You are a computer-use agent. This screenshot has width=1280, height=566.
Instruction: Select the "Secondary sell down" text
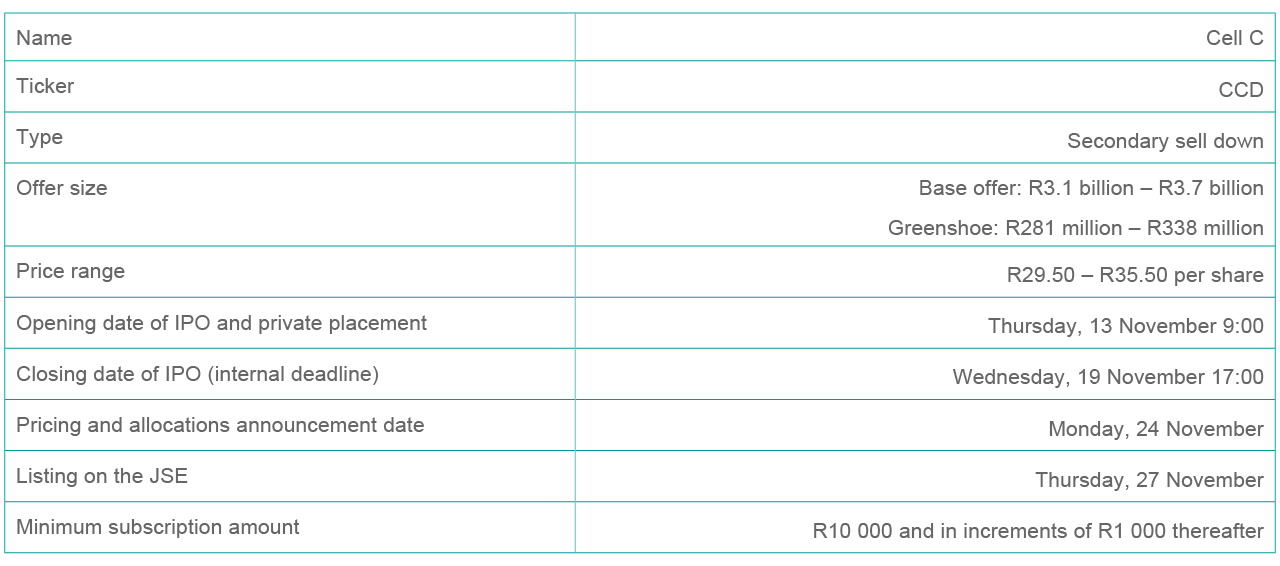1165,141
